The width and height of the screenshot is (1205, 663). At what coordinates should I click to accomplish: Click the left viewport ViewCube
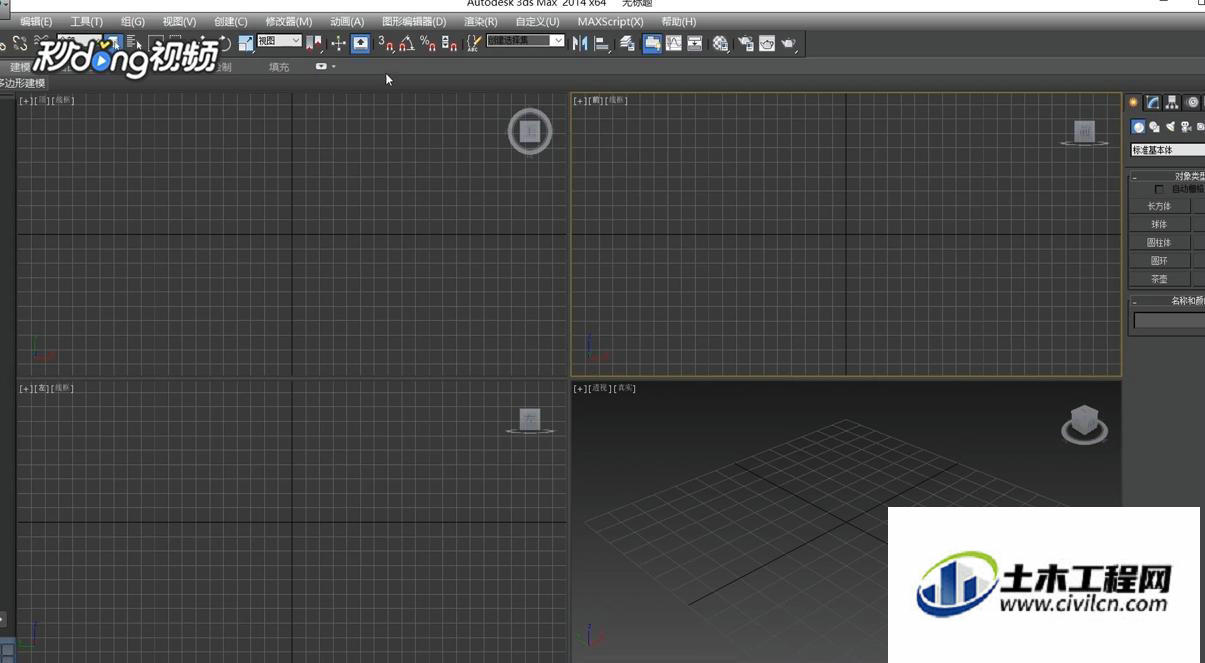[x=530, y=420]
